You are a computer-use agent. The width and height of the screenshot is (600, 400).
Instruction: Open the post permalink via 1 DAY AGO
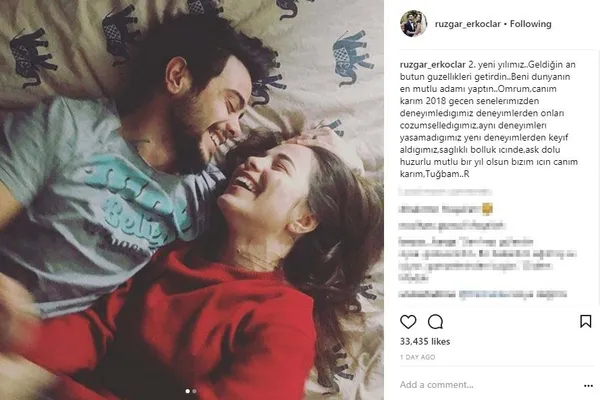[x=417, y=357]
